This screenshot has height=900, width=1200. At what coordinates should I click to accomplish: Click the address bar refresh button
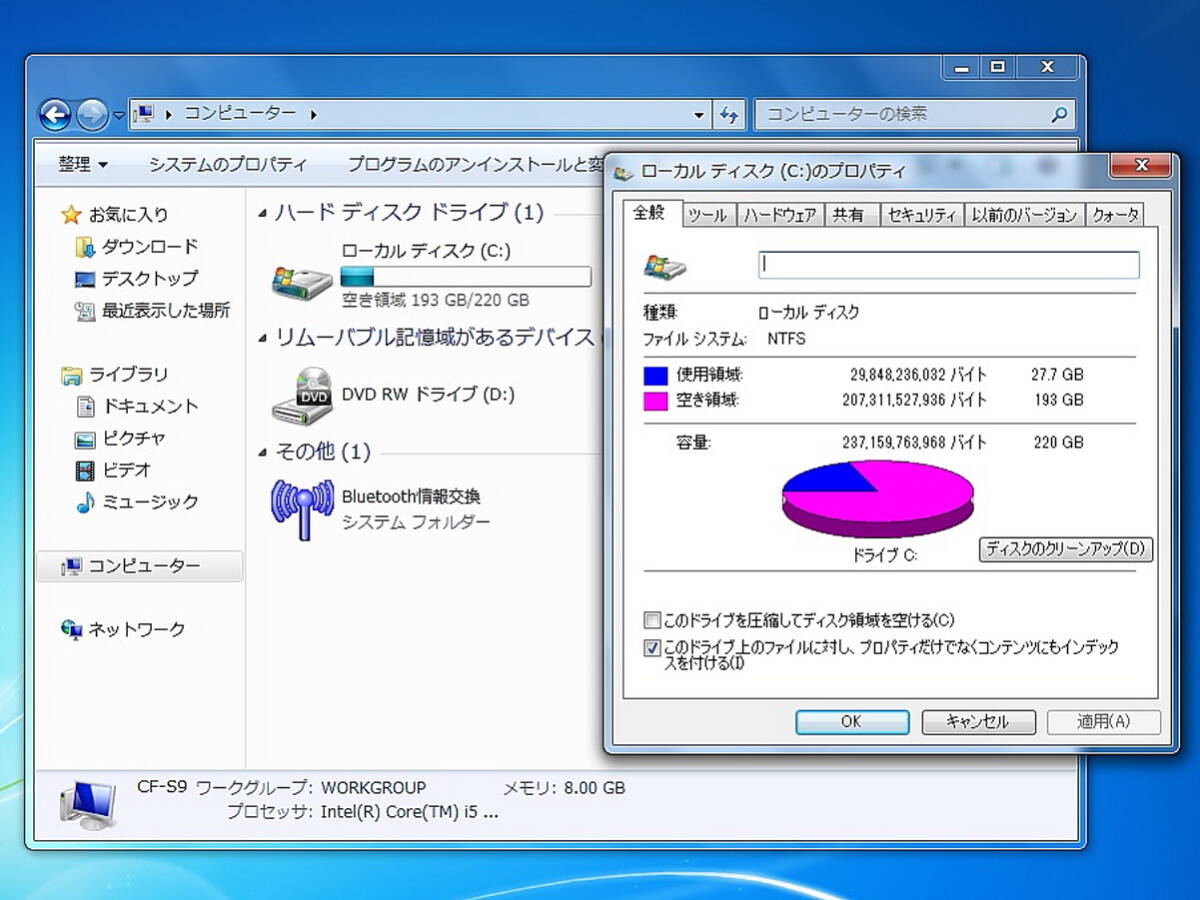tap(728, 115)
